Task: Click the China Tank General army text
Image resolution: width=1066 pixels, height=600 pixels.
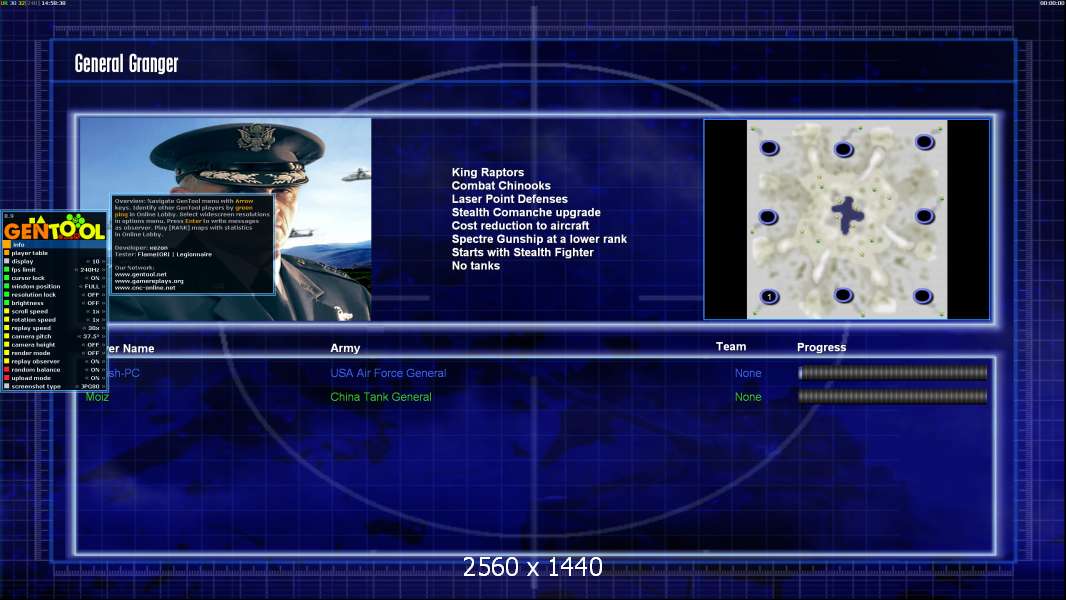Action: tap(381, 397)
